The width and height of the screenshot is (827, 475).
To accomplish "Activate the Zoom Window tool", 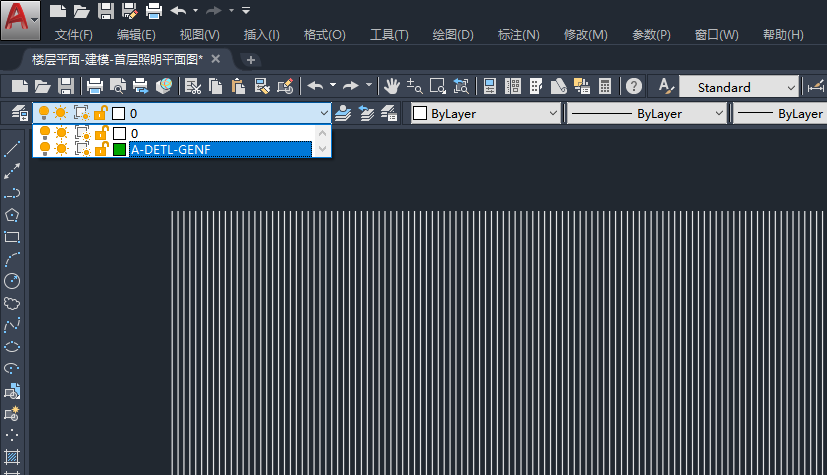I will tap(437, 86).
